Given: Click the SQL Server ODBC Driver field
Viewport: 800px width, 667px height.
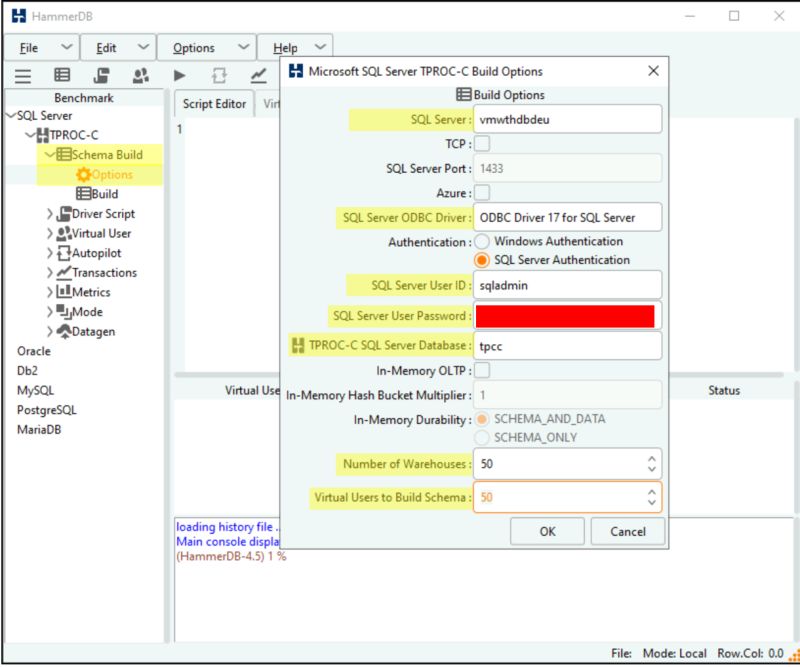Looking at the screenshot, I should click(567, 217).
